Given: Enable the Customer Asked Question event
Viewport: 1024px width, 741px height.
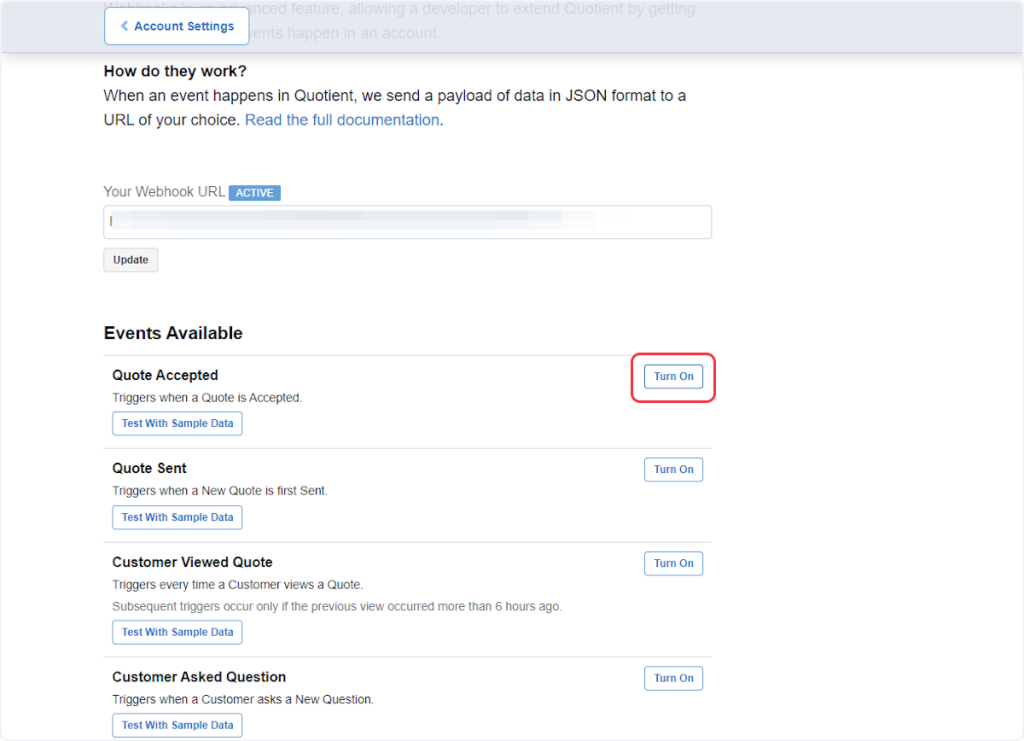Looking at the screenshot, I should click(673, 678).
